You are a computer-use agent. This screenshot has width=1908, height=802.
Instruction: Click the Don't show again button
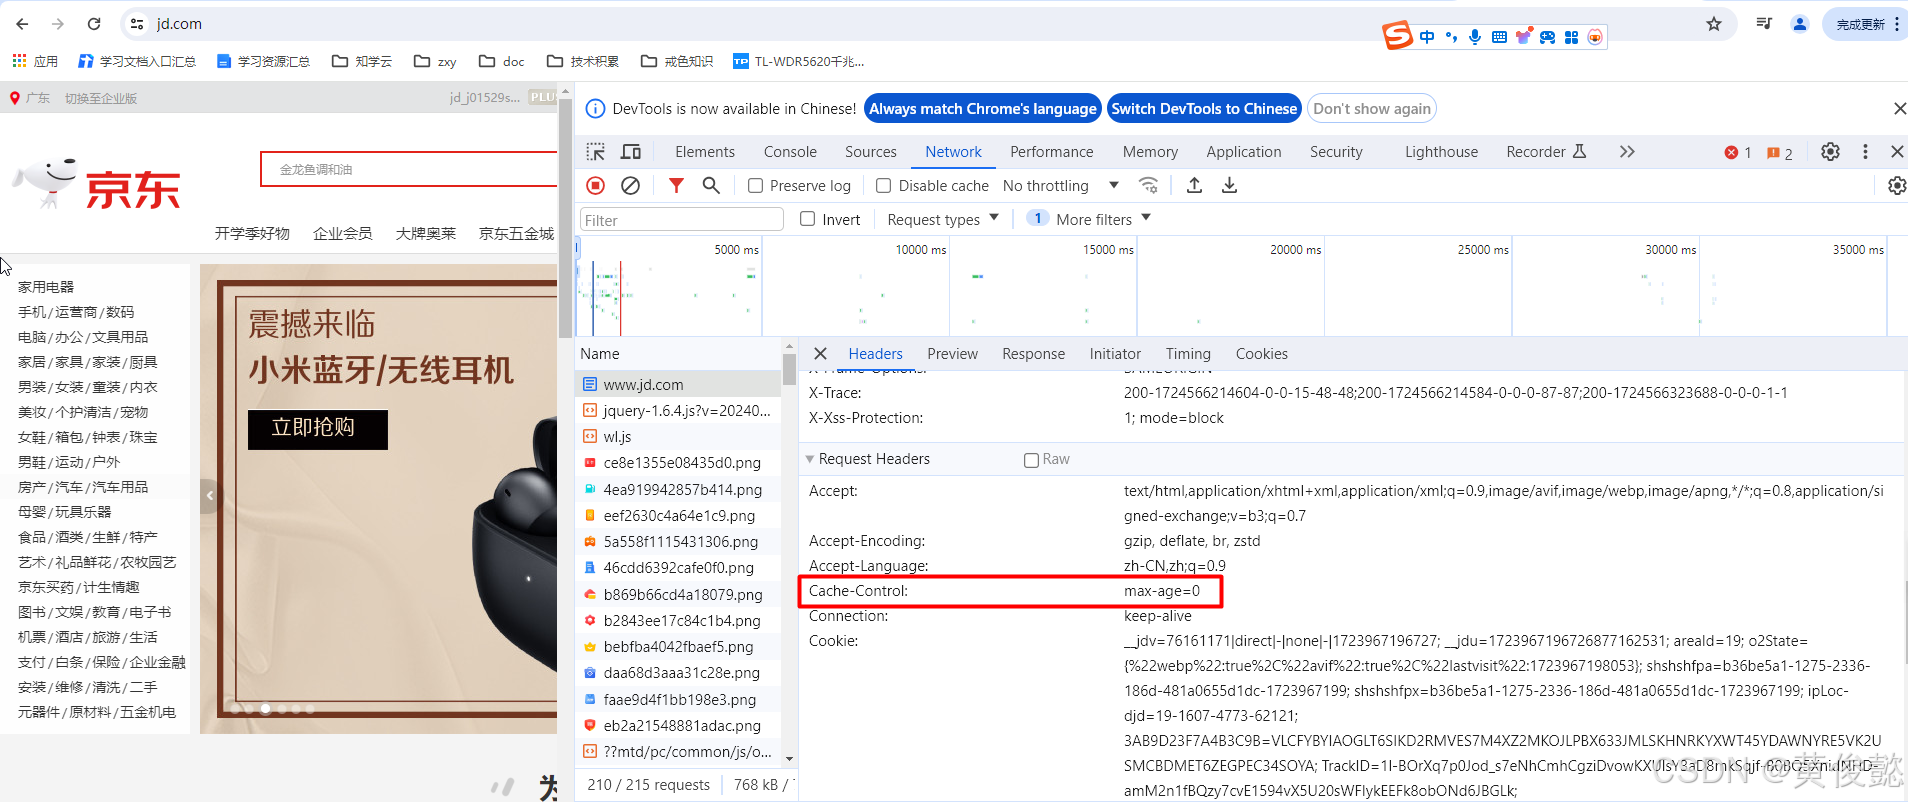coord(1372,109)
